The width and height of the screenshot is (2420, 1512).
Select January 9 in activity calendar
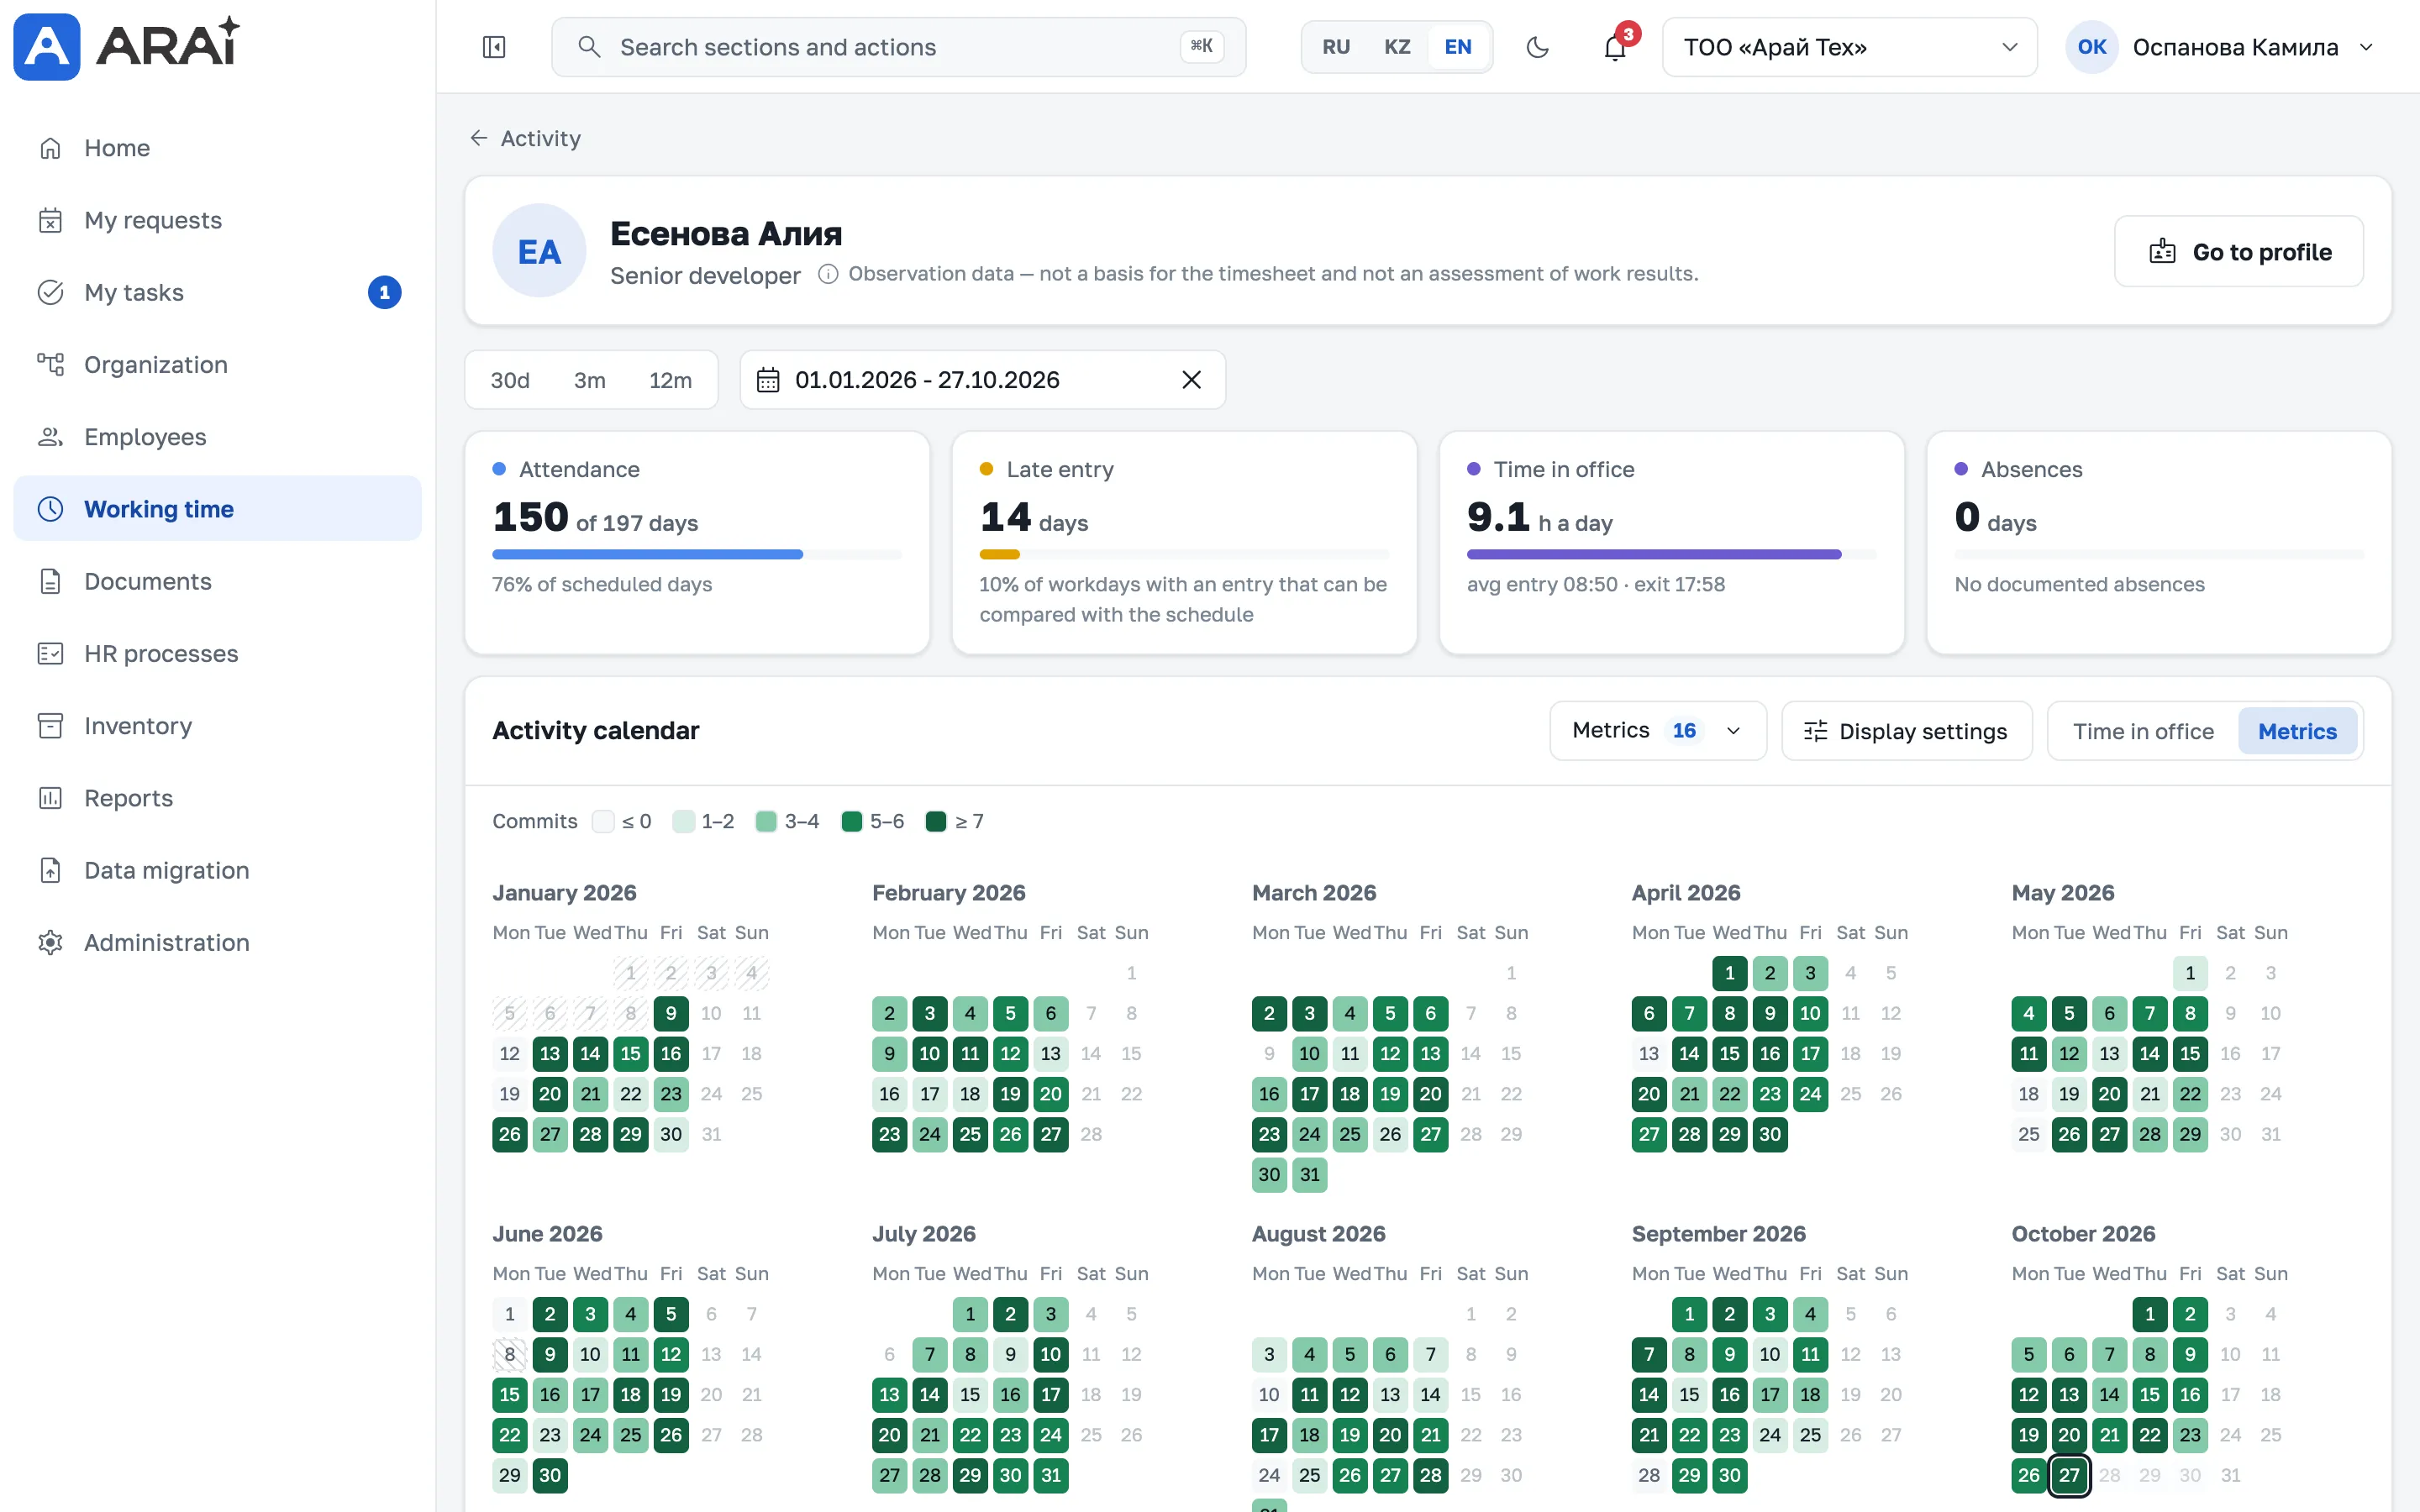(x=671, y=1013)
